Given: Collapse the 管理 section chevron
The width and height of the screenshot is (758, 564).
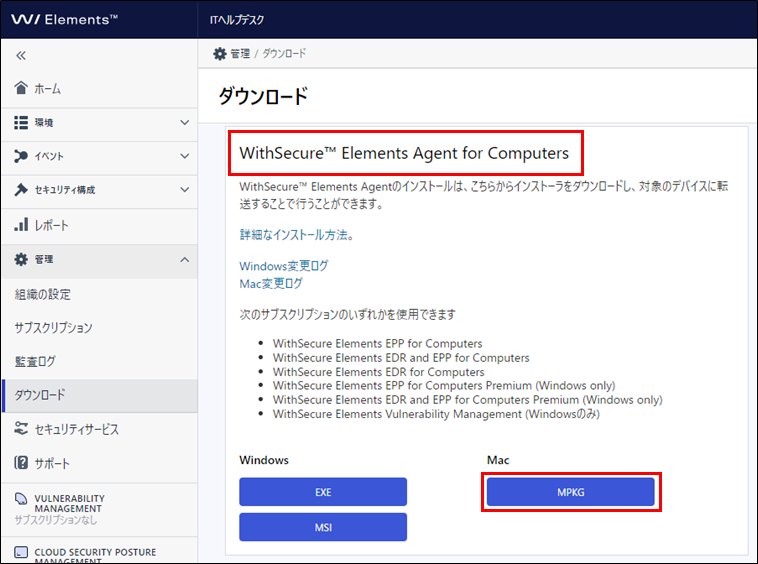Looking at the screenshot, I should click(x=185, y=260).
